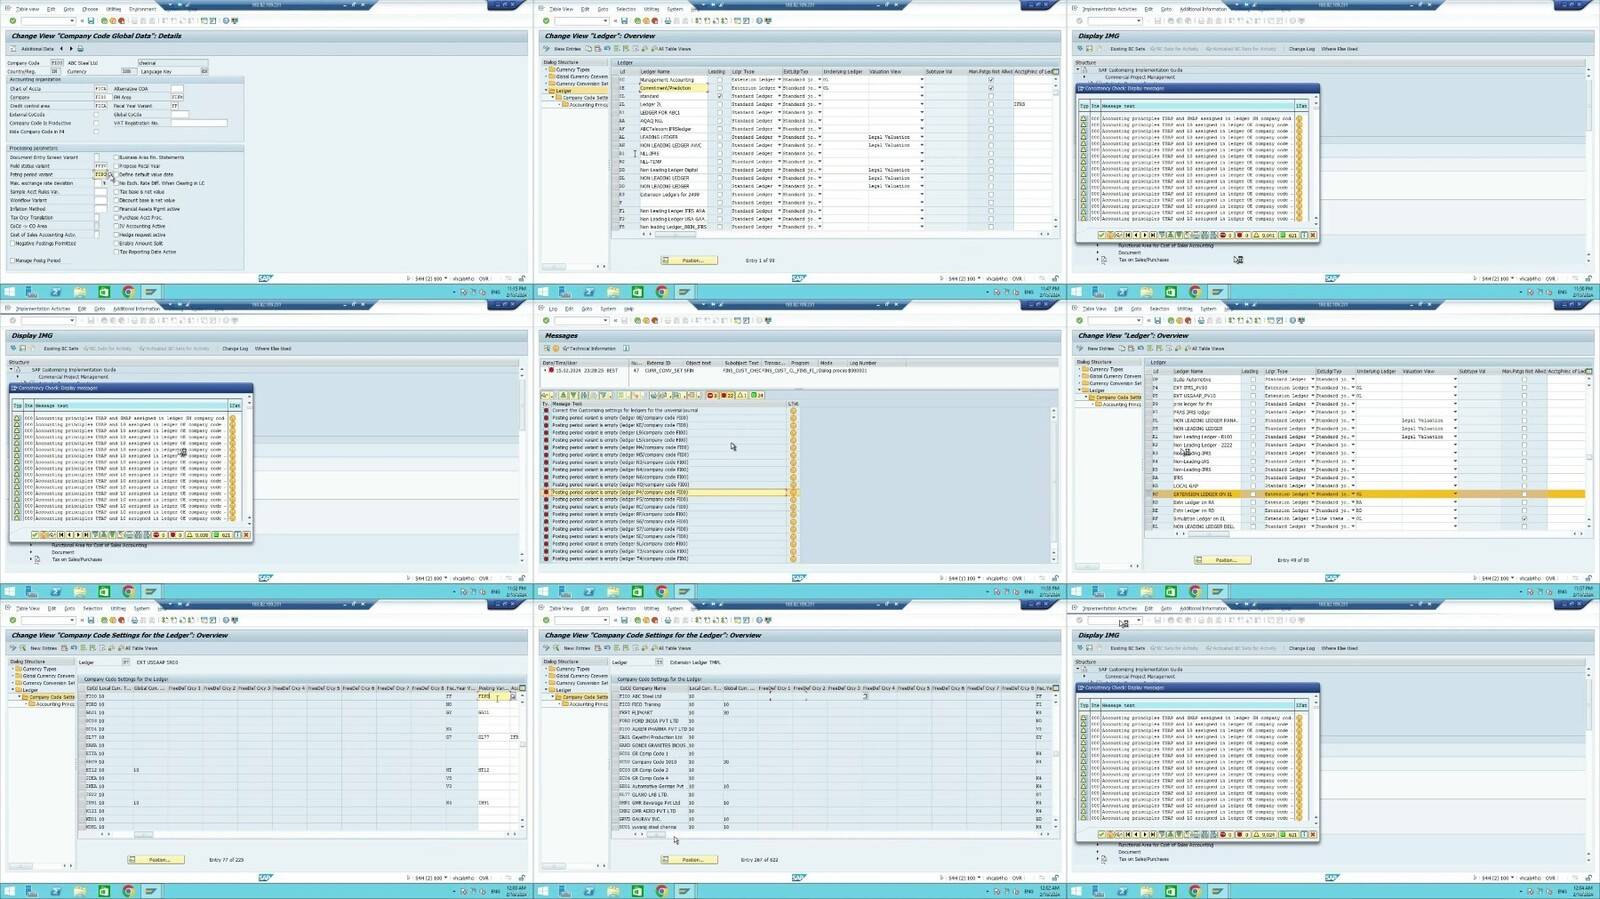Click Copy As icon in Ledger view showing Entry 1 of 99
The width and height of the screenshot is (1600, 899).
(589, 48)
